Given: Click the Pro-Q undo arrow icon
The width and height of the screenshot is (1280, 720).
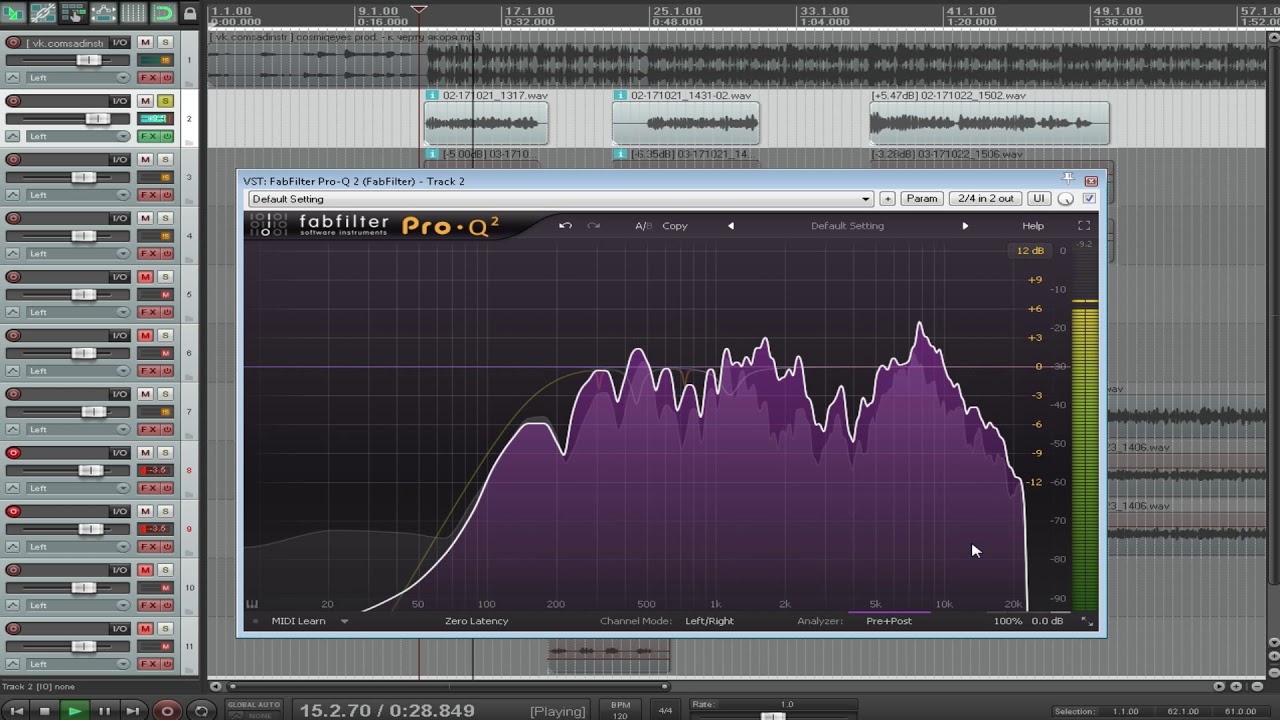Looking at the screenshot, I should coord(565,226).
